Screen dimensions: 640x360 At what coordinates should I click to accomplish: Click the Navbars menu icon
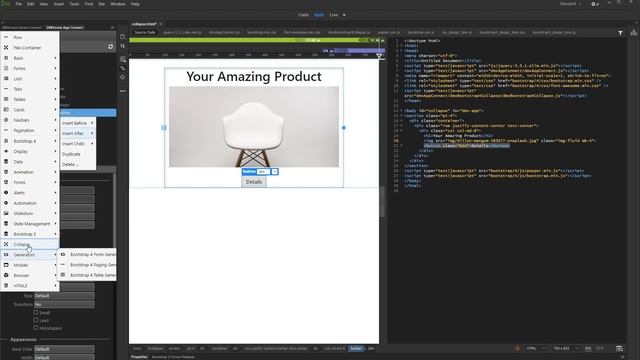[x=6, y=120]
